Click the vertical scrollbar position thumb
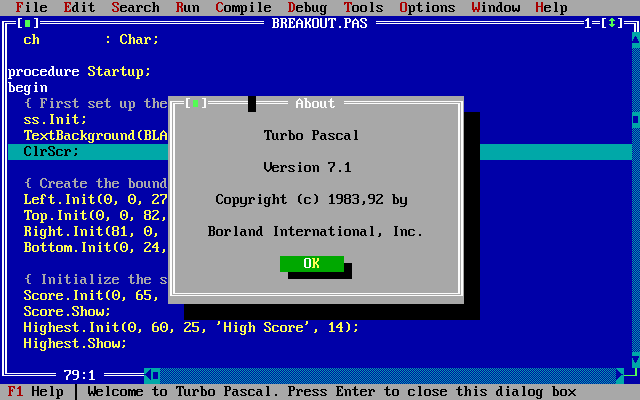Viewport: 640px width, 400px height. [x=636, y=120]
